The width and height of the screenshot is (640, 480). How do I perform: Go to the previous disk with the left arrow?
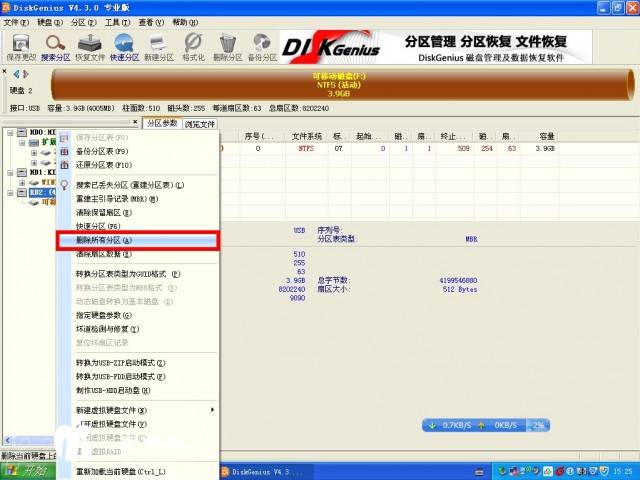(x=15, y=74)
